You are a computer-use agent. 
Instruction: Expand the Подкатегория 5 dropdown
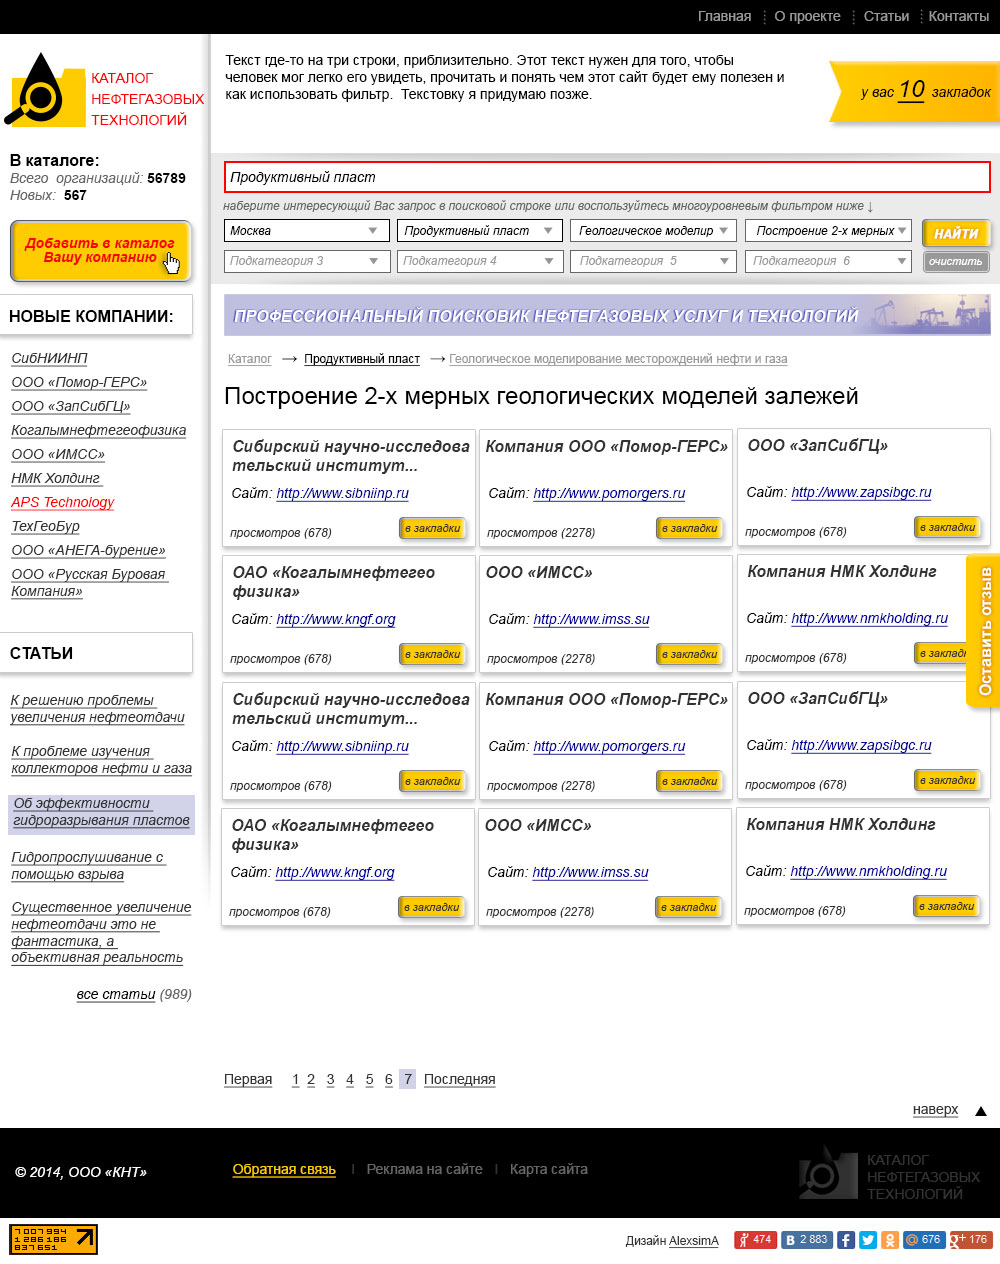pyautogui.click(x=654, y=261)
